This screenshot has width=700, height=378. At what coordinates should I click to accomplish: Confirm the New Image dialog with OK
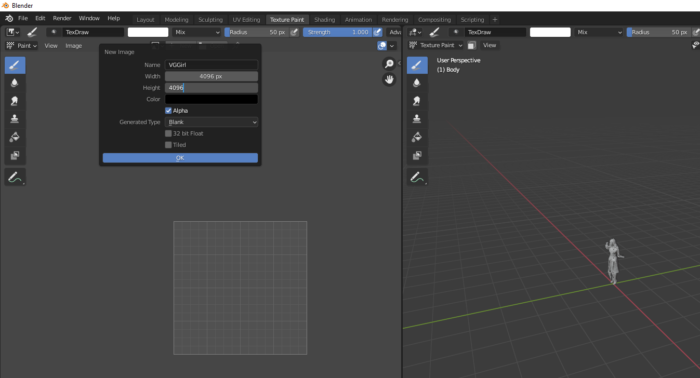pyautogui.click(x=180, y=158)
